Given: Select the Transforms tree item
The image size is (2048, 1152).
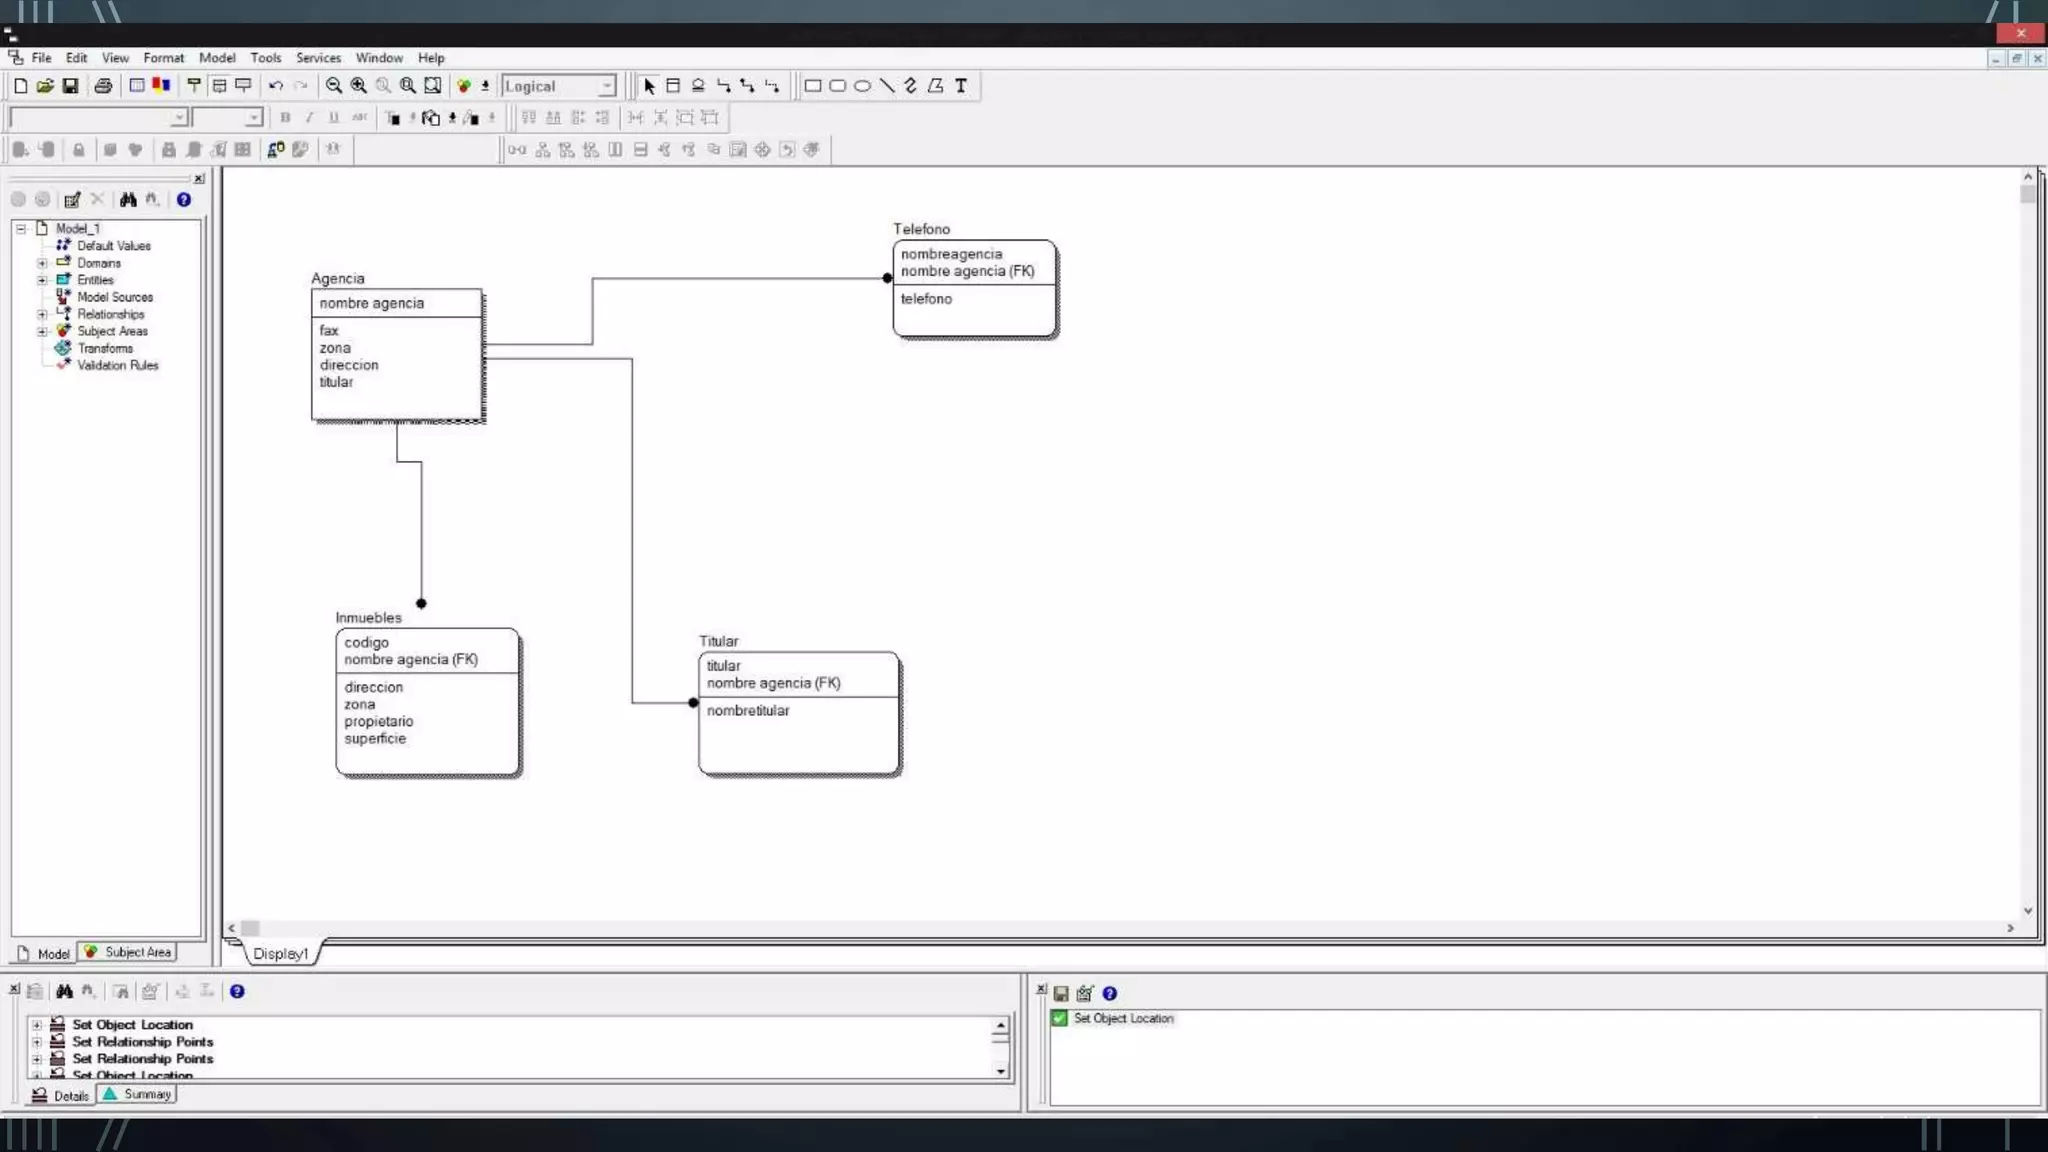Looking at the screenshot, I should (x=105, y=349).
